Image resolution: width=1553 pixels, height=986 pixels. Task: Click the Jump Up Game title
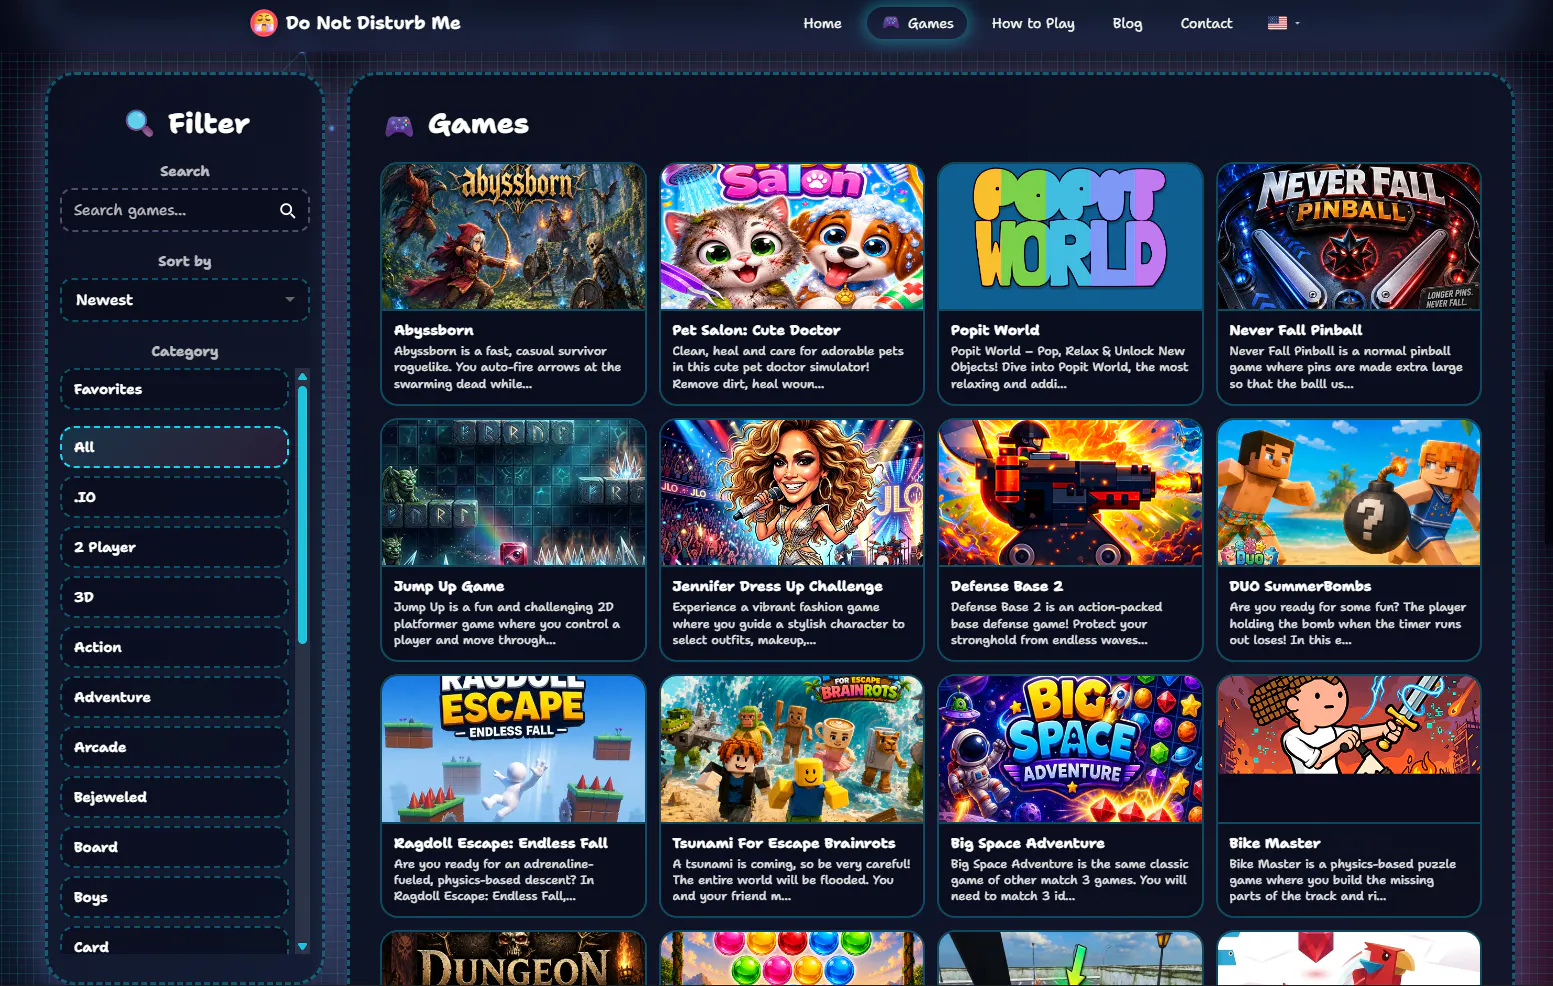tap(449, 586)
